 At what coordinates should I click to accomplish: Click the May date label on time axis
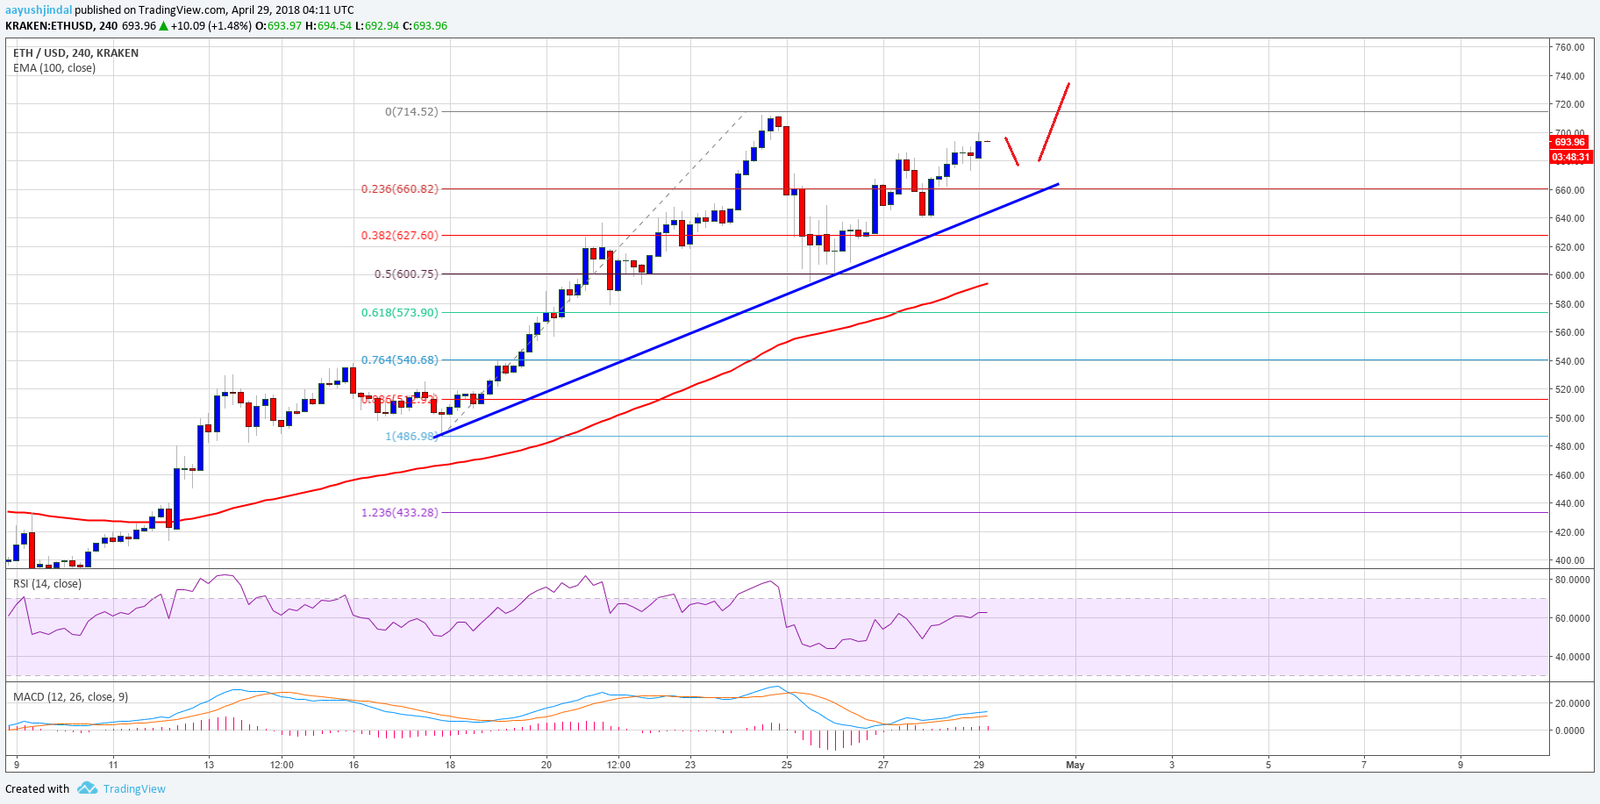click(x=1075, y=765)
